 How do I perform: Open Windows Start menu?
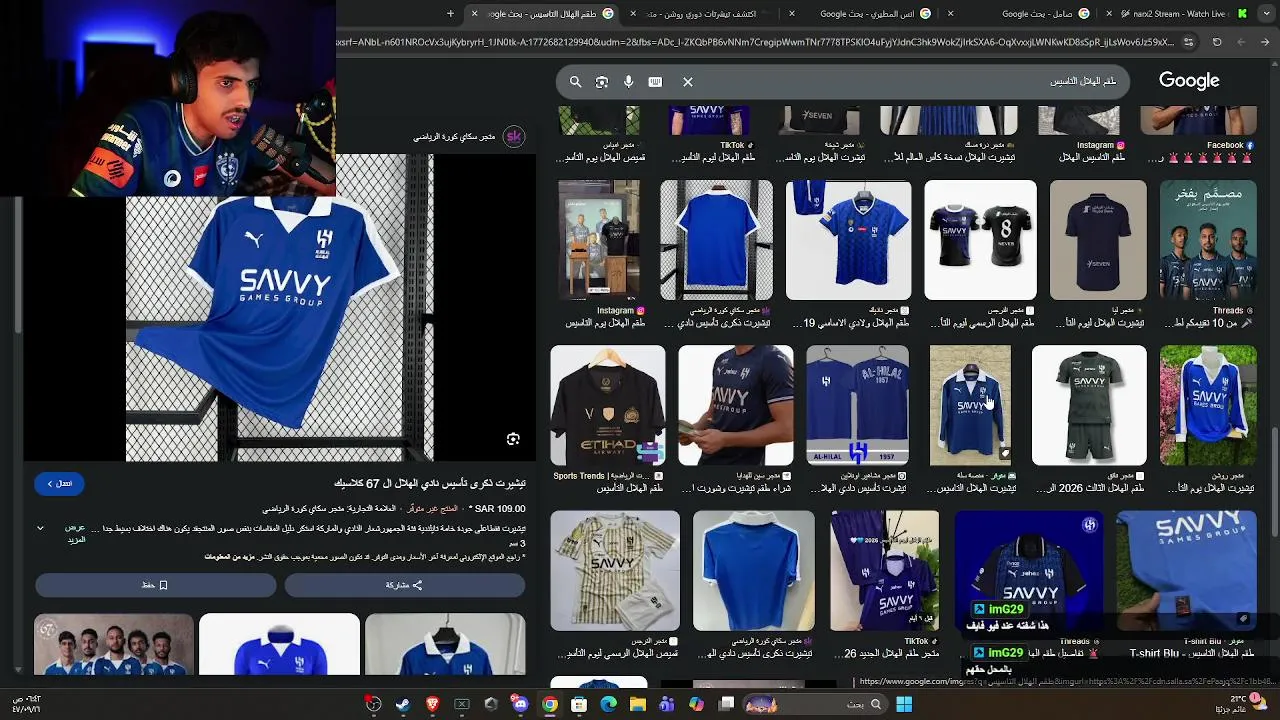coord(904,704)
